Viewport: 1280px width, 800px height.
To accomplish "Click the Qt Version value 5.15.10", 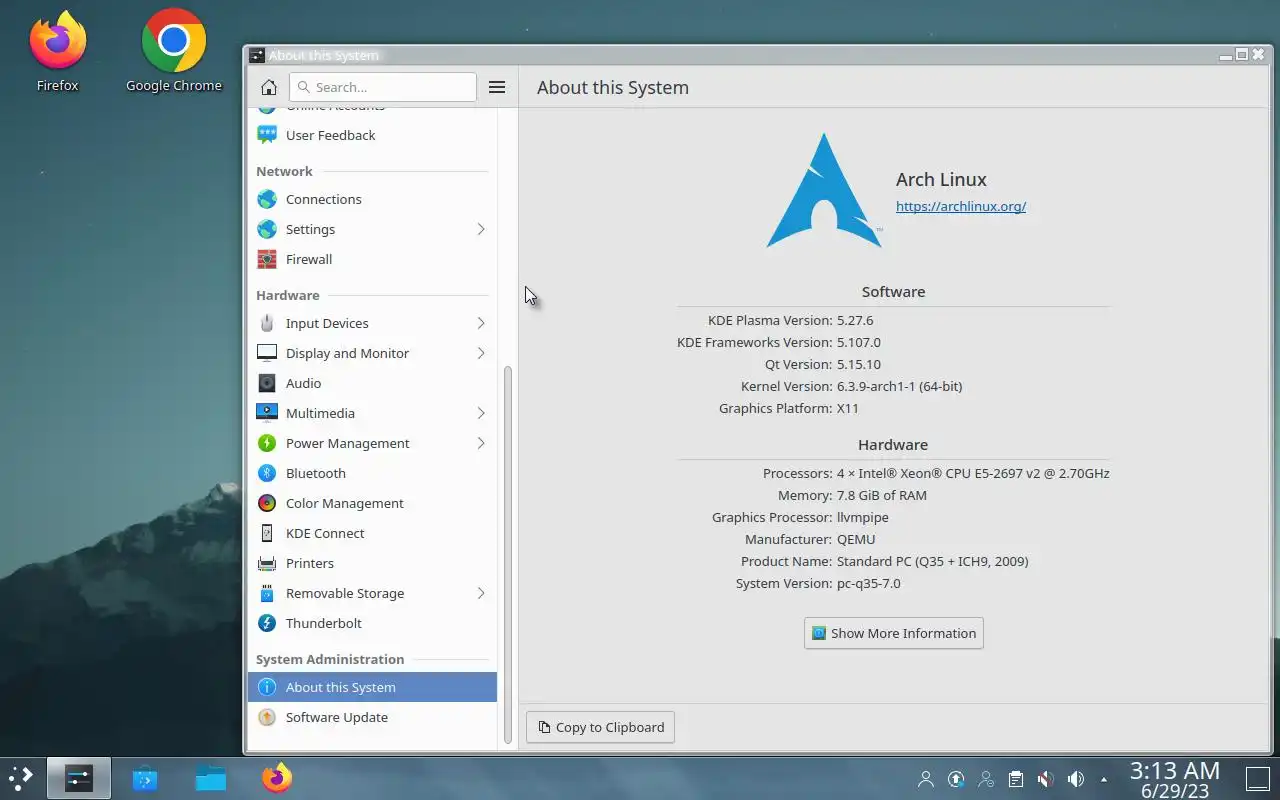I will click(x=859, y=364).
